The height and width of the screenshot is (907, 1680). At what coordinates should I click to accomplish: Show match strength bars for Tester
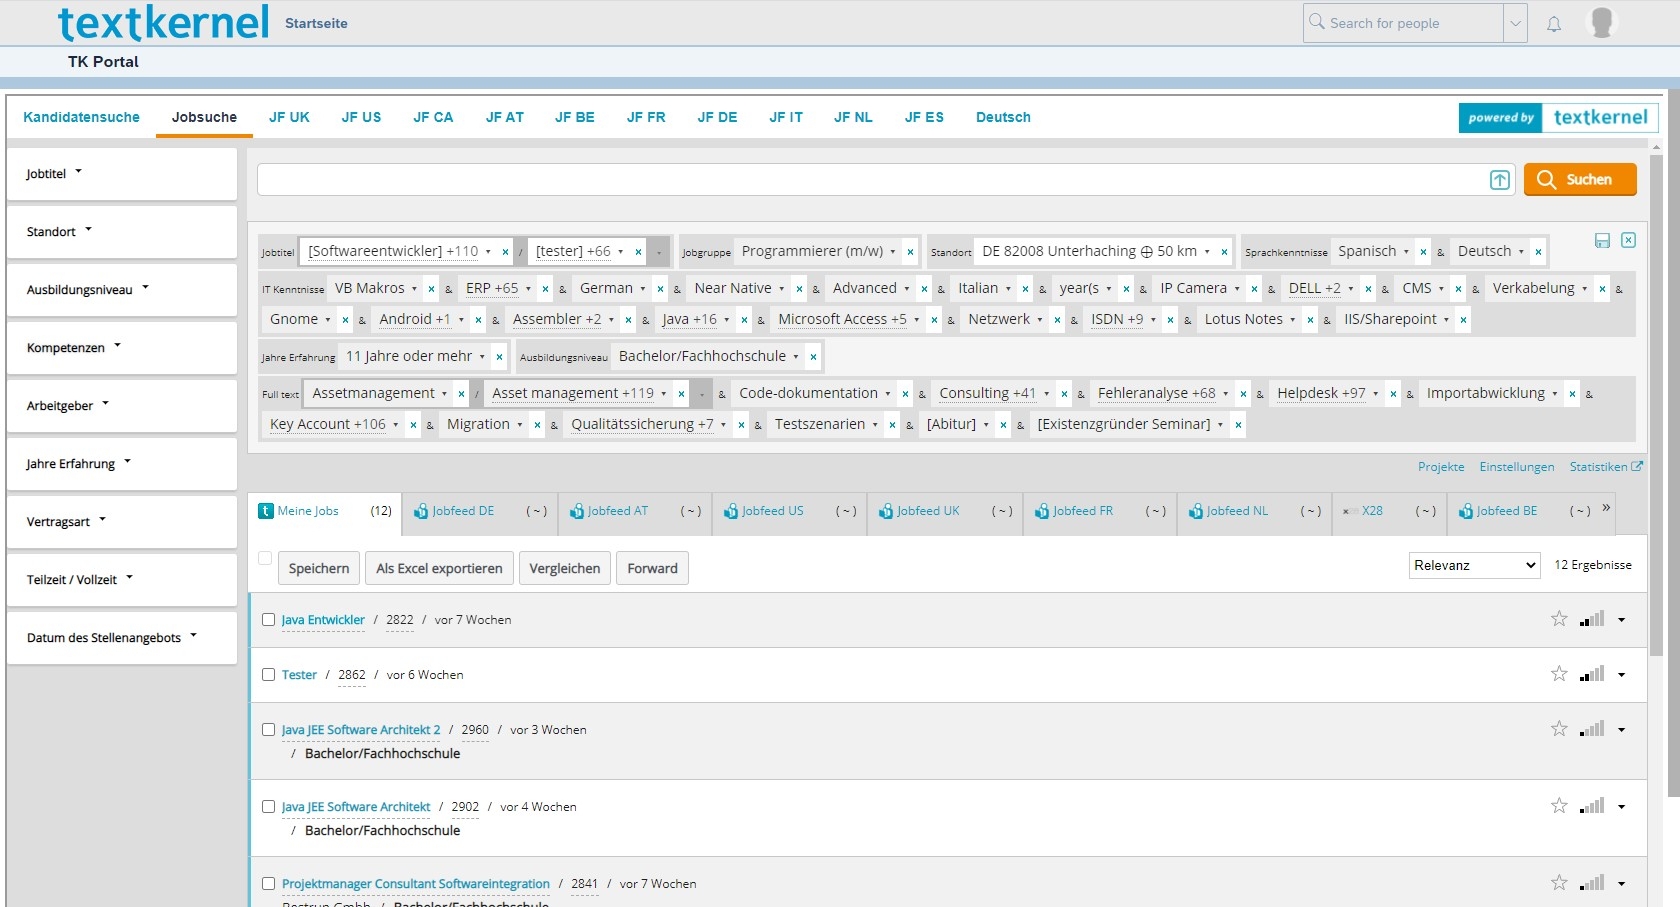click(x=1592, y=674)
